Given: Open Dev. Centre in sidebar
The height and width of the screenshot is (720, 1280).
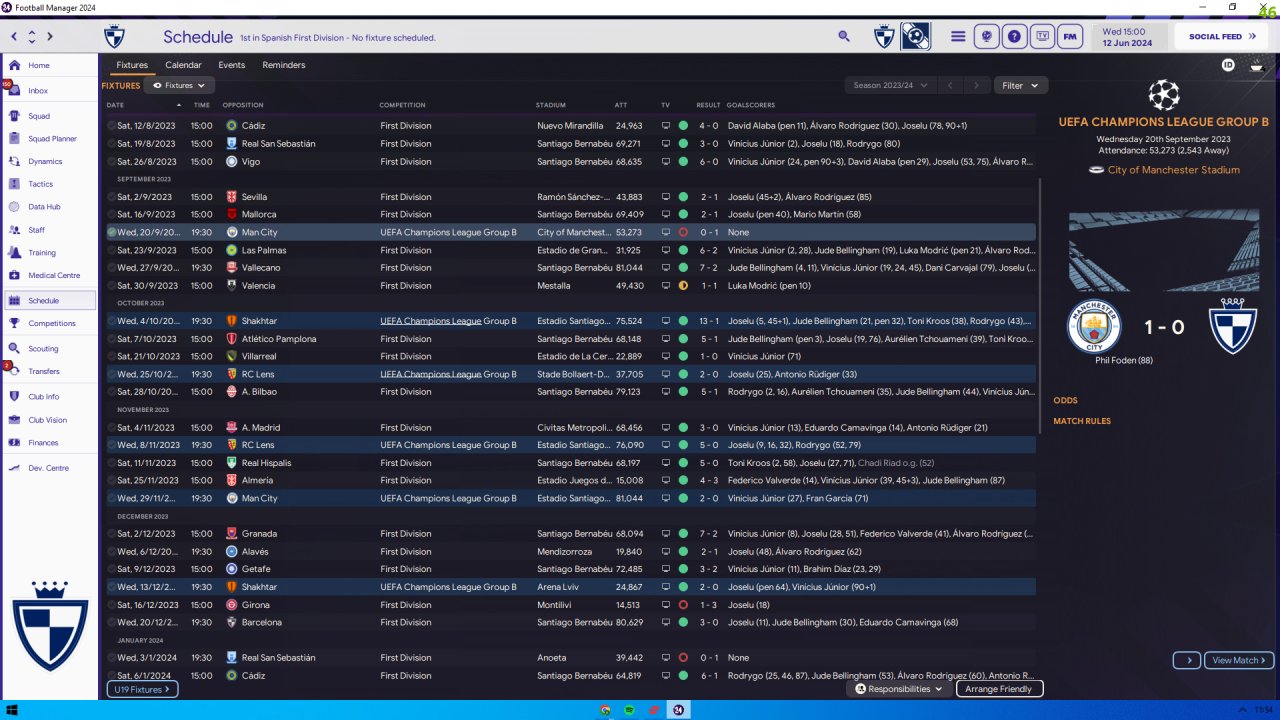Looking at the screenshot, I should click(x=49, y=468).
